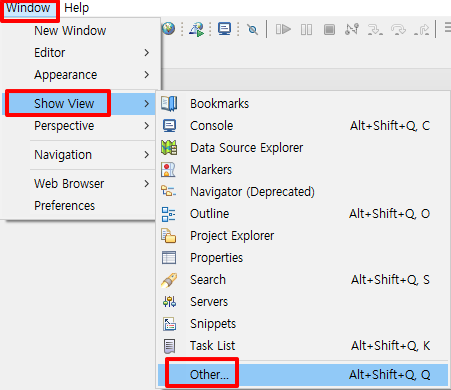This screenshot has width=451, height=390.
Task: Select the Bookmarks label text
Action: coord(219,104)
